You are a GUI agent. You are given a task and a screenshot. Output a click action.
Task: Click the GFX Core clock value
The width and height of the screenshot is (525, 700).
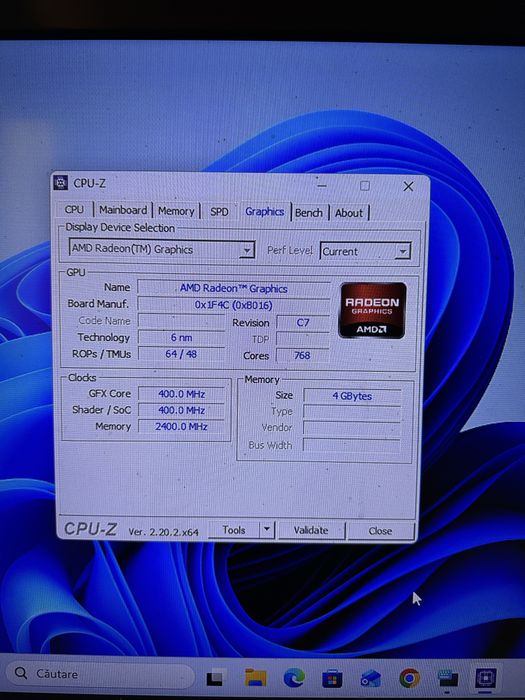(181, 394)
